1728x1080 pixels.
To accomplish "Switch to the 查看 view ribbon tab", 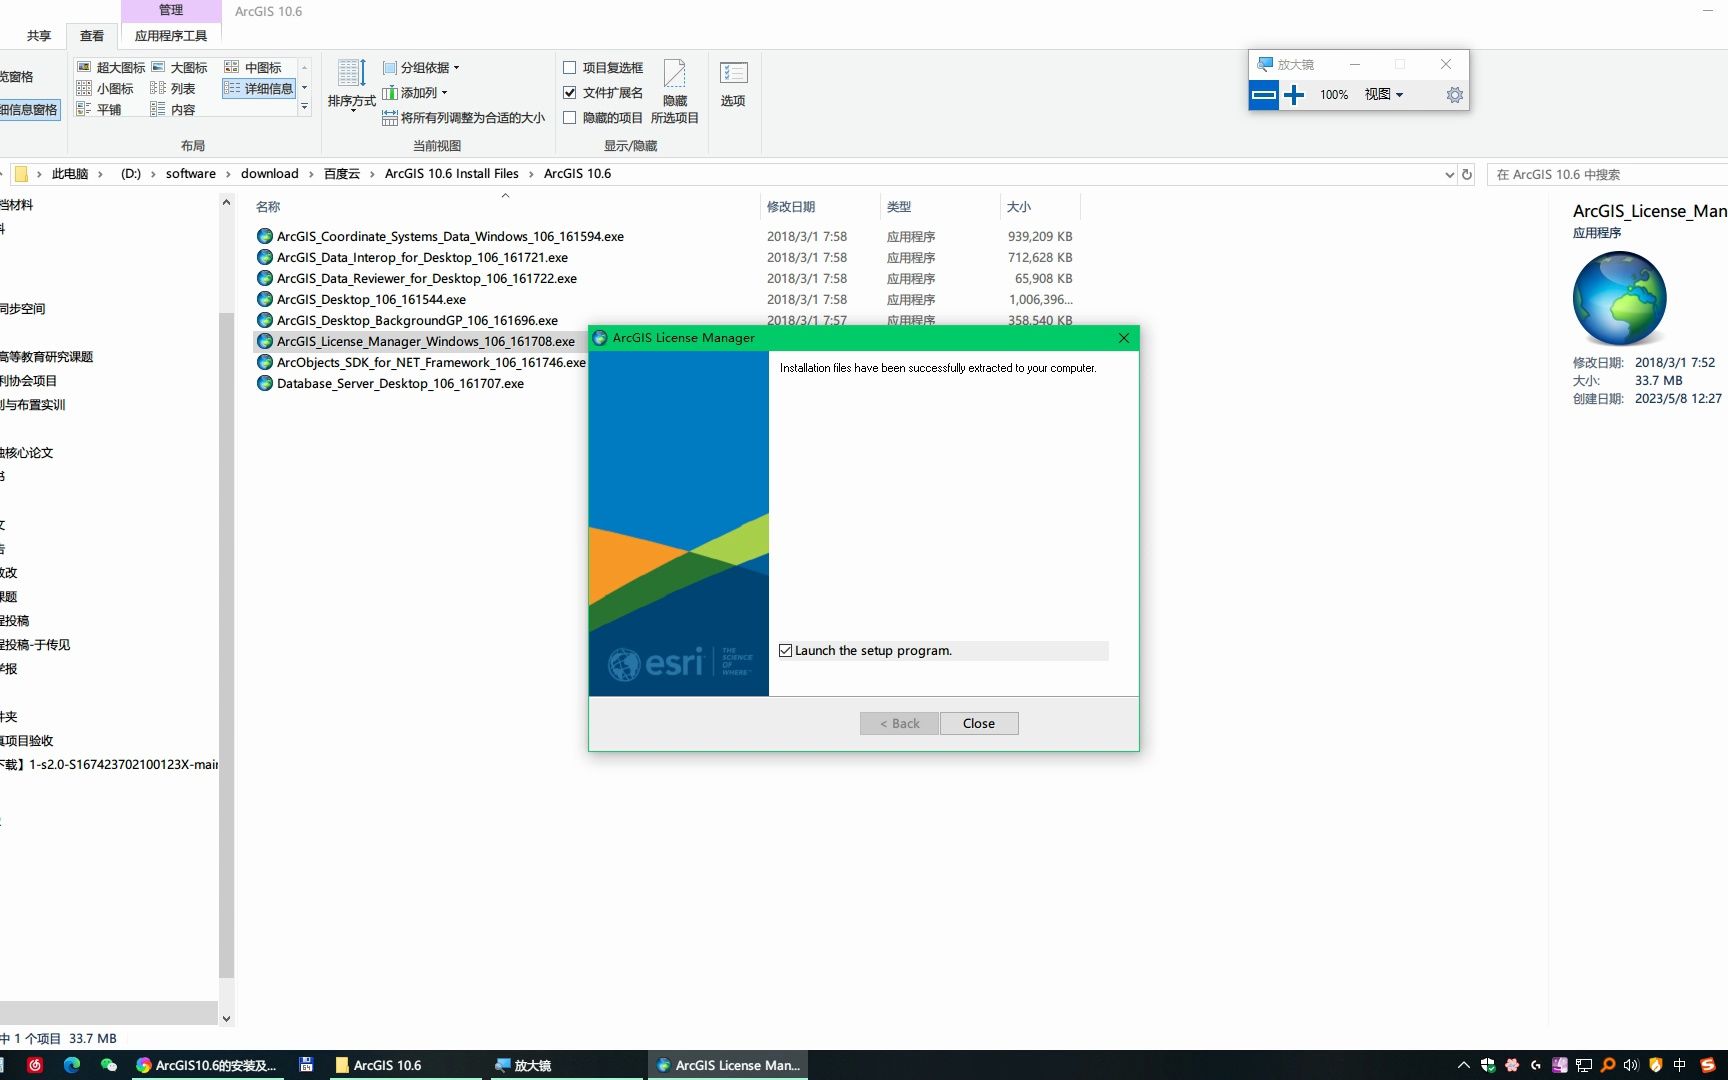I will click(92, 36).
